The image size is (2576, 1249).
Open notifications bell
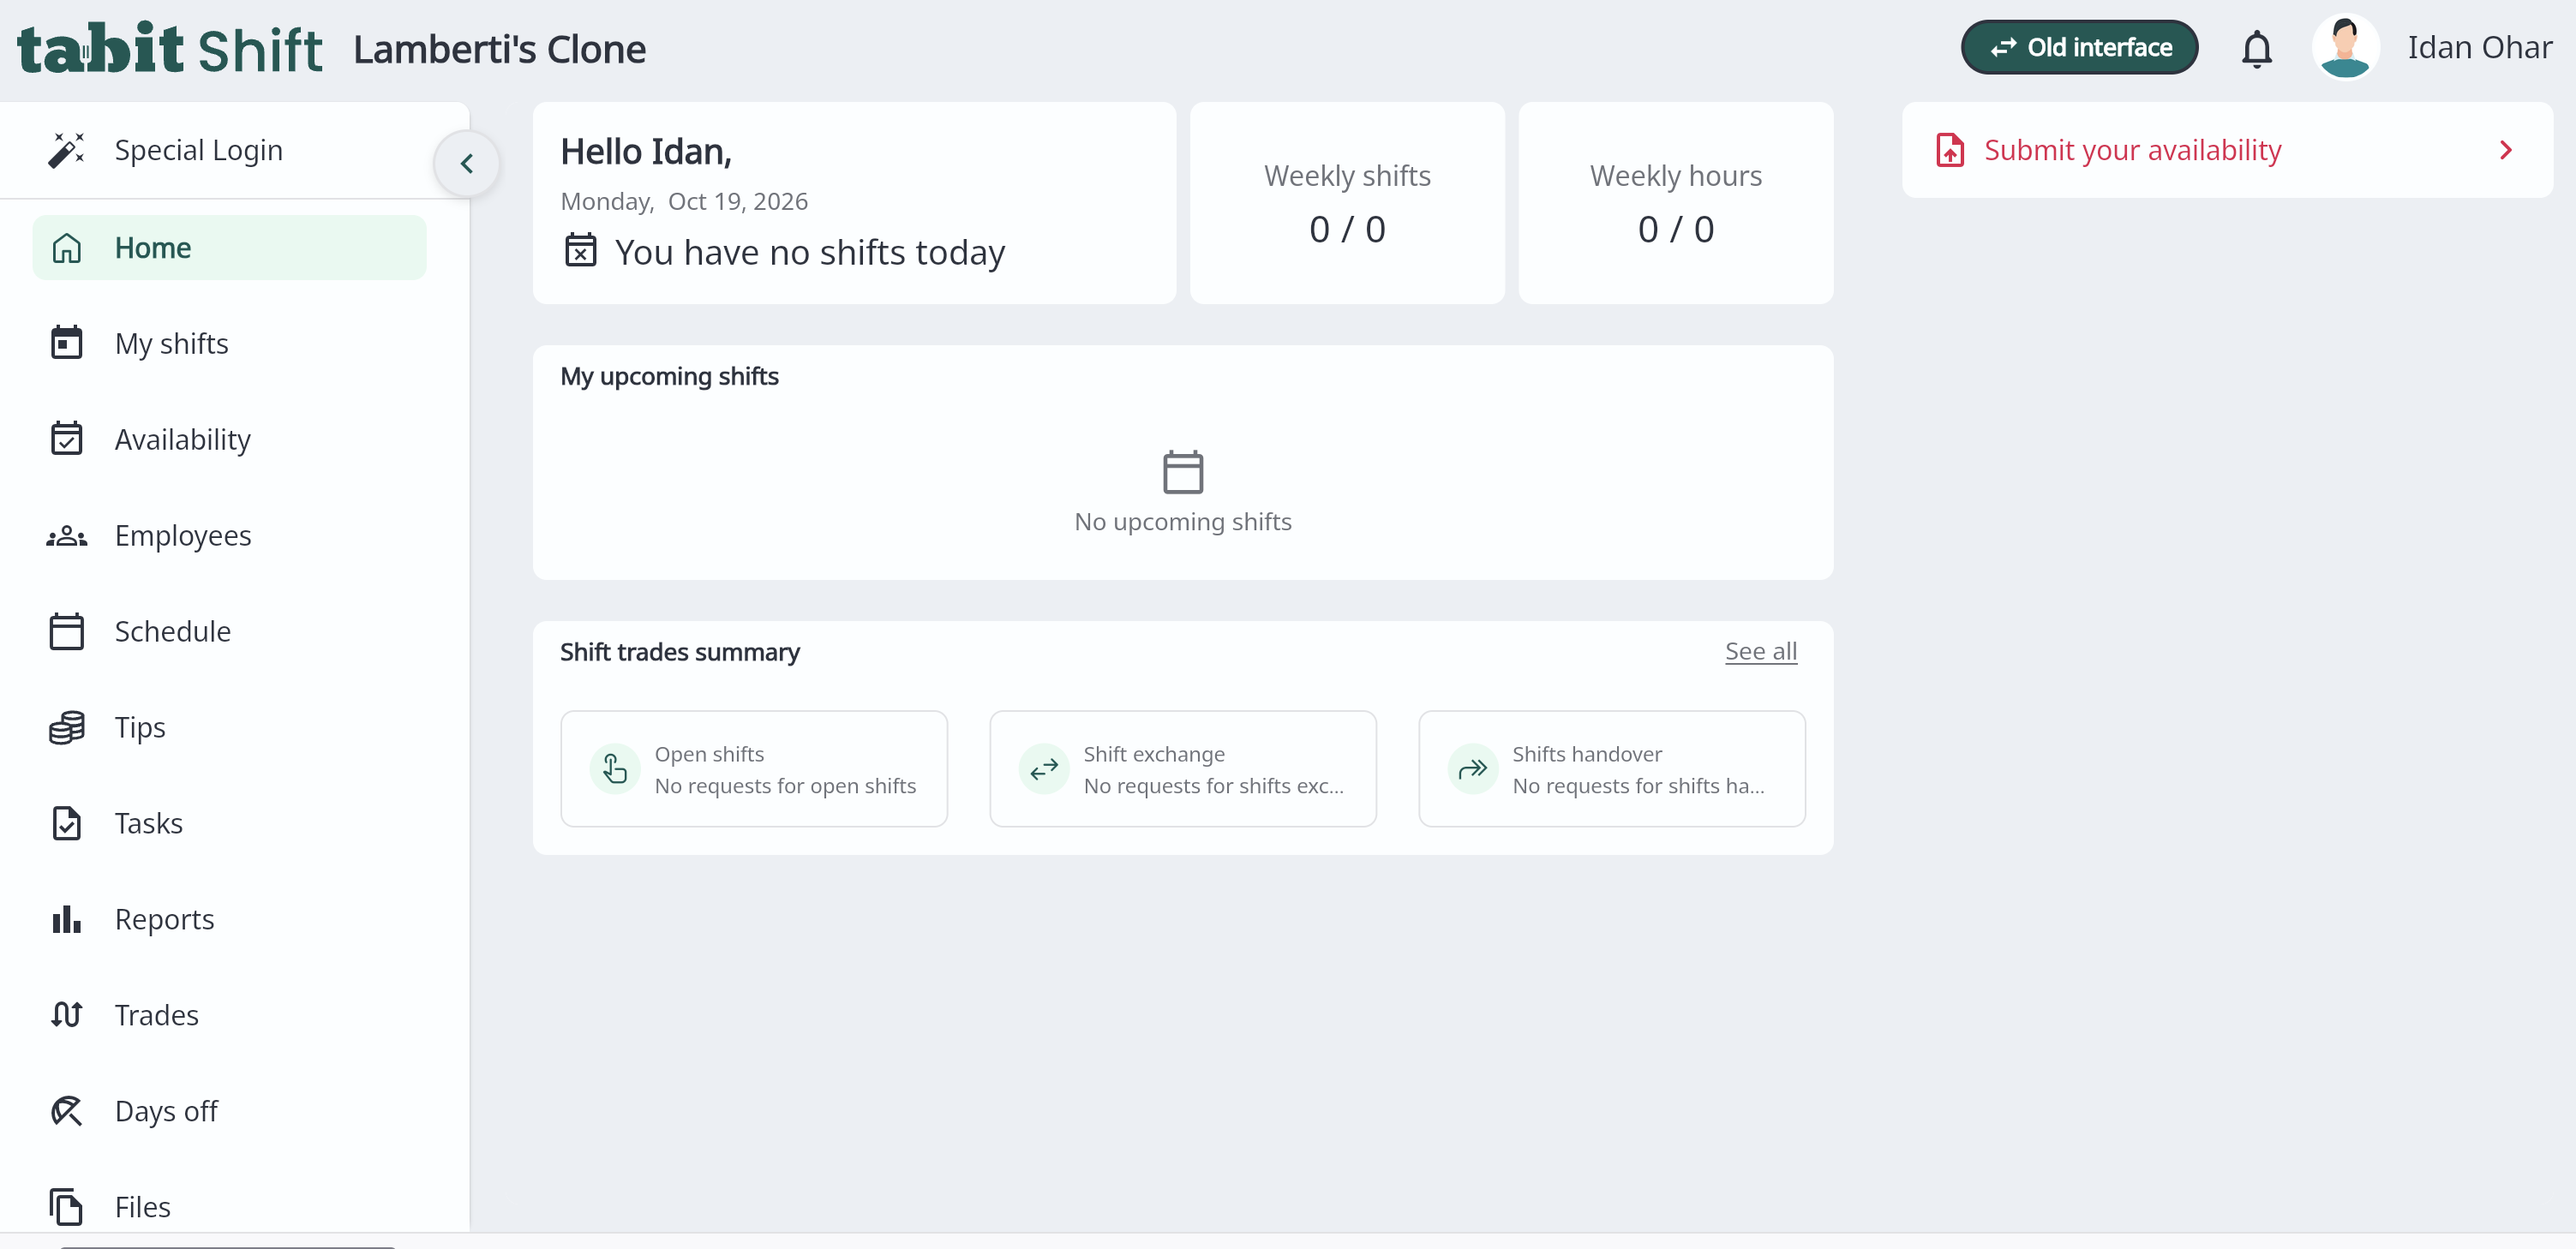2256,48
